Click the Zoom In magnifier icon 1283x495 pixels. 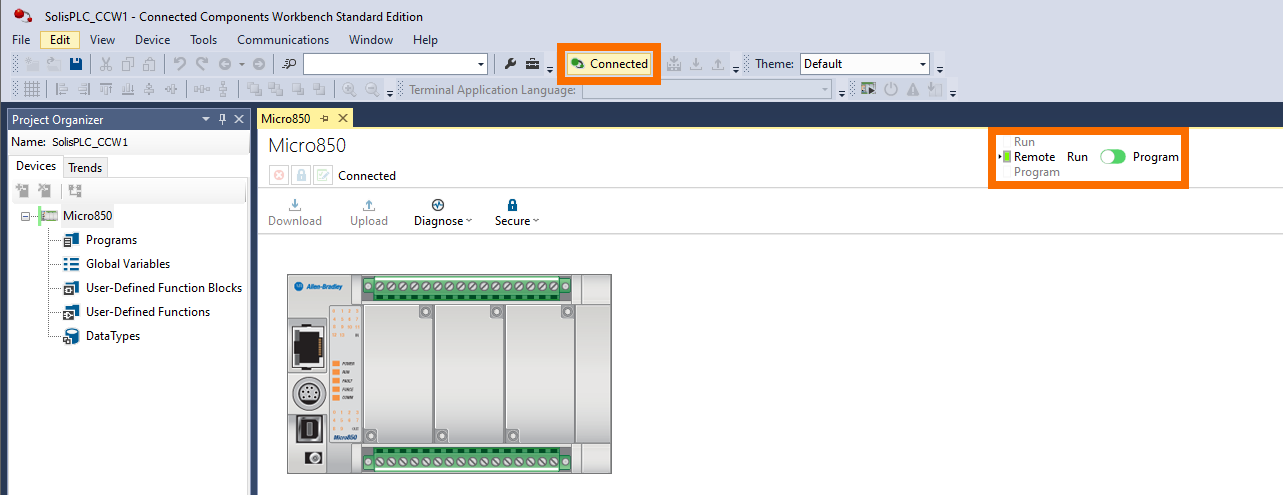tap(349, 90)
